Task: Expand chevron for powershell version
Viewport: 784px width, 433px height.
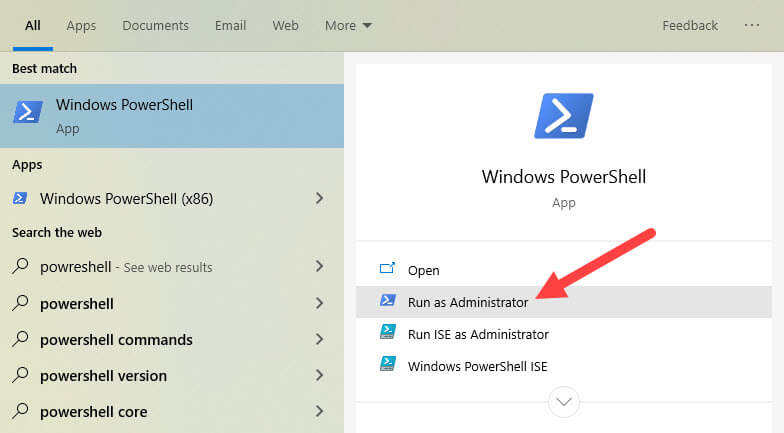Action: click(x=319, y=375)
